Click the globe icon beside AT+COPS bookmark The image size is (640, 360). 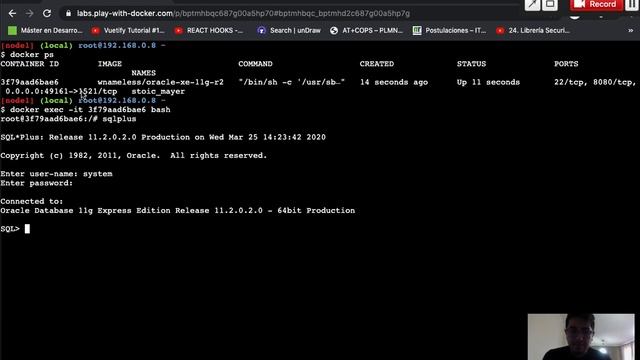(x=334, y=31)
